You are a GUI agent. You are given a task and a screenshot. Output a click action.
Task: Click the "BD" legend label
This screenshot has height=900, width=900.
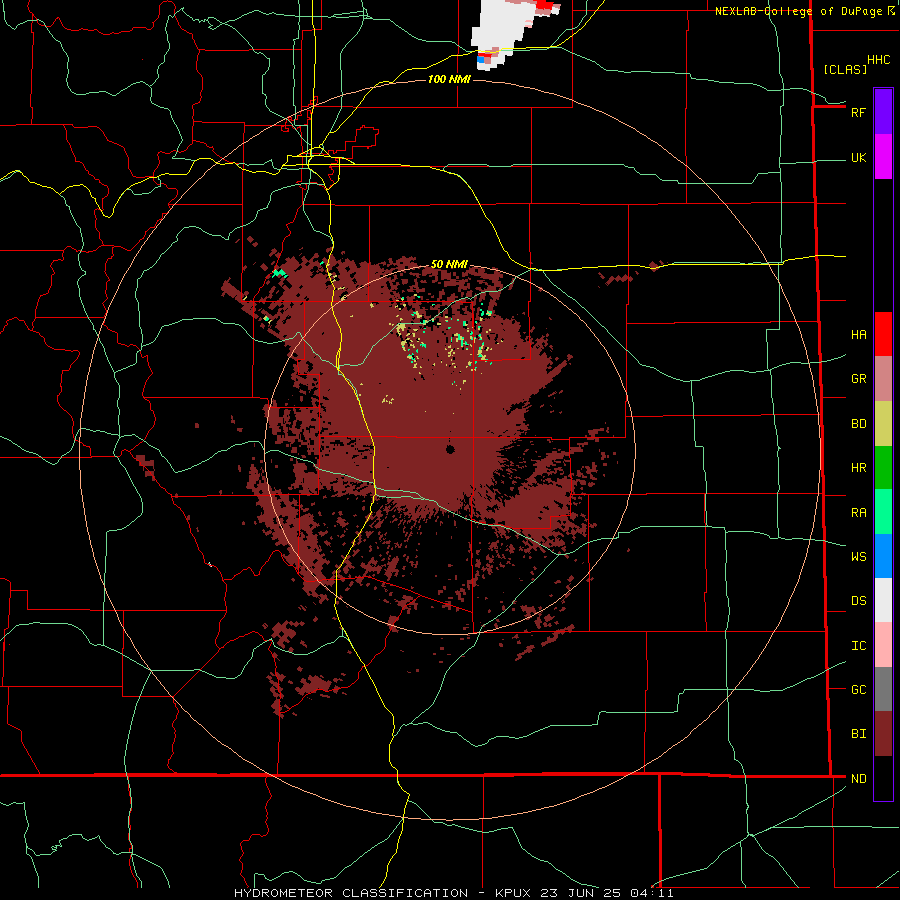858,424
